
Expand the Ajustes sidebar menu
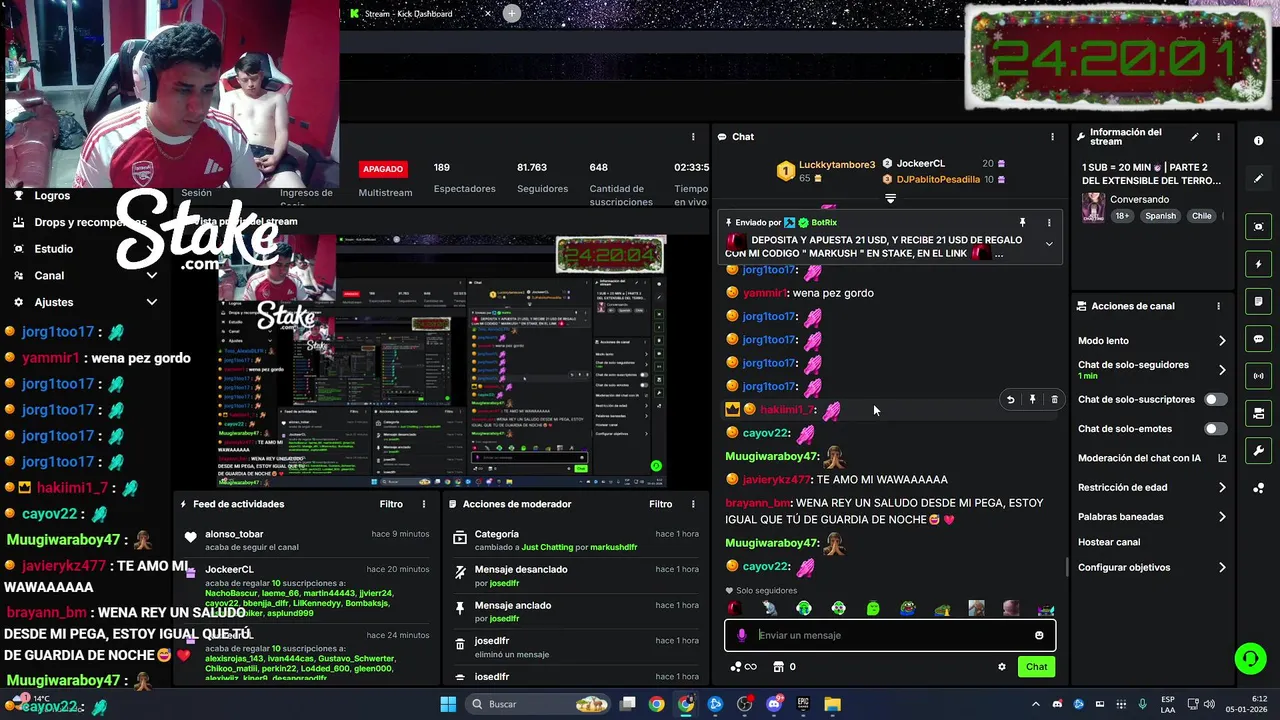(152, 302)
